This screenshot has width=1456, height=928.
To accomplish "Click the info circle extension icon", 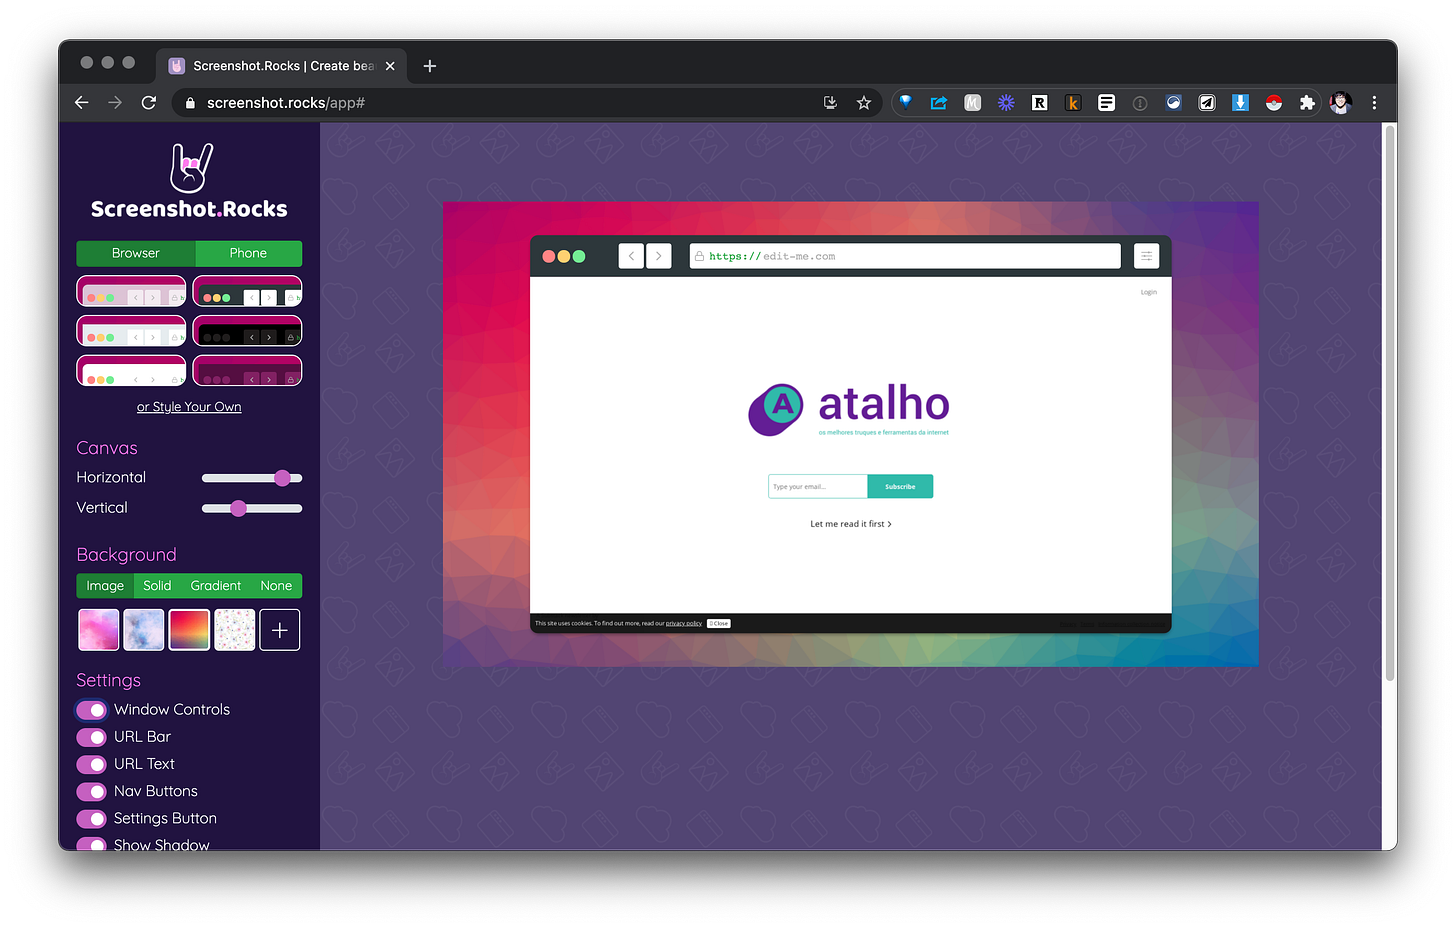I will (1140, 103).
